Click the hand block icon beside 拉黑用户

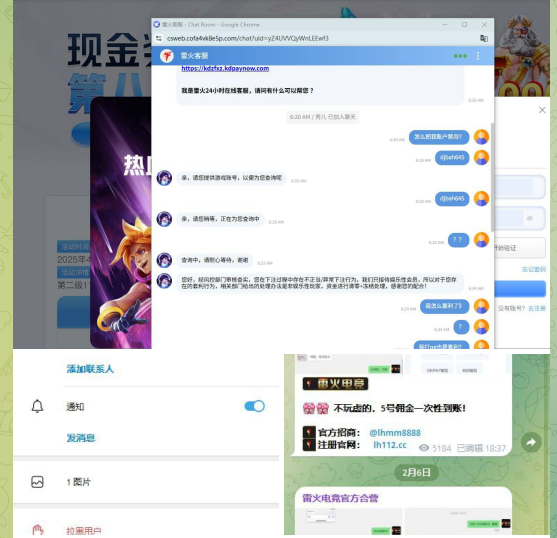point(38,530)
